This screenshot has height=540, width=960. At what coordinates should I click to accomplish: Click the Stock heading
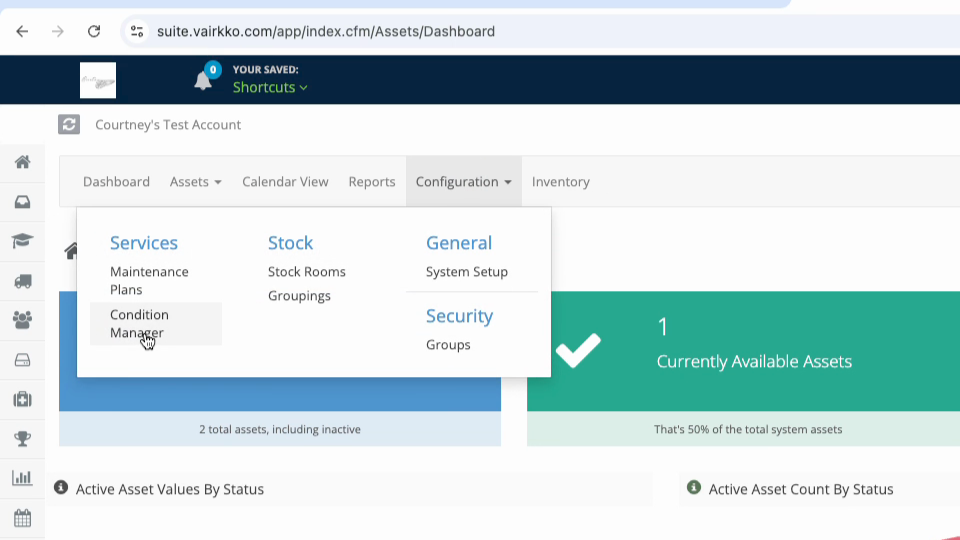(290, 243)
